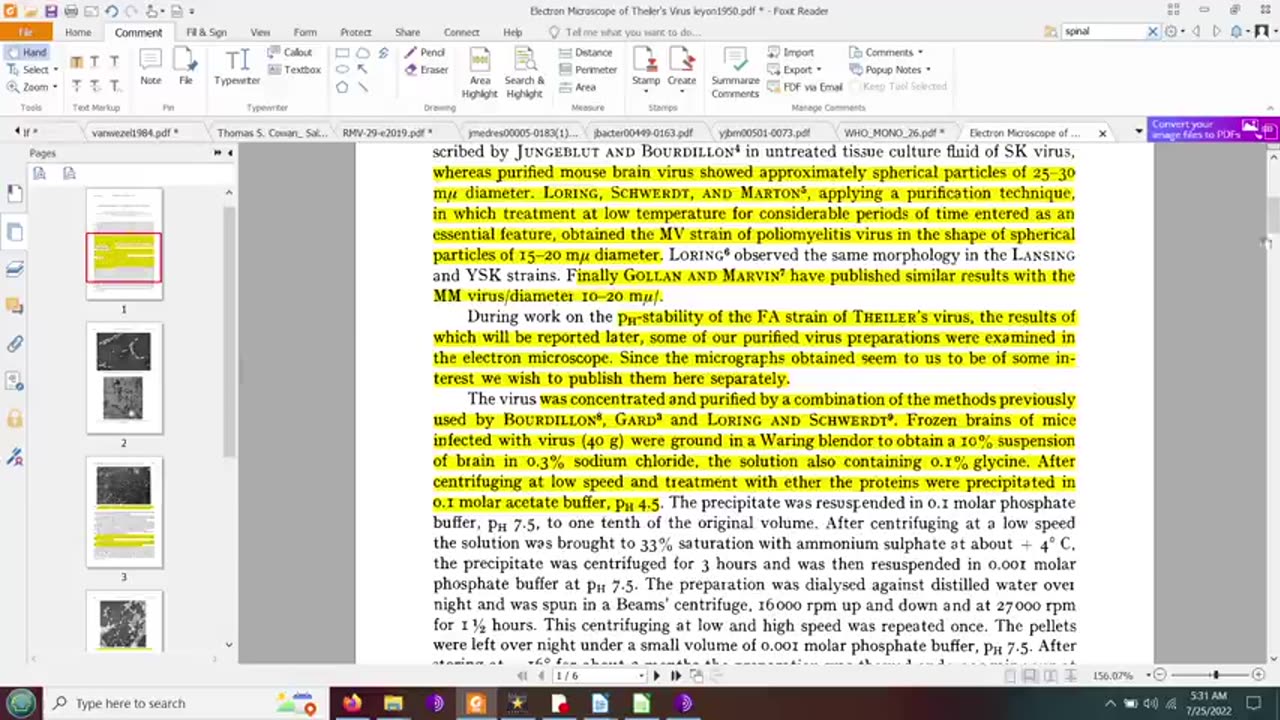Switch to the View ribbon tab
Screen dimensions: 1280x720
(260, 32)
